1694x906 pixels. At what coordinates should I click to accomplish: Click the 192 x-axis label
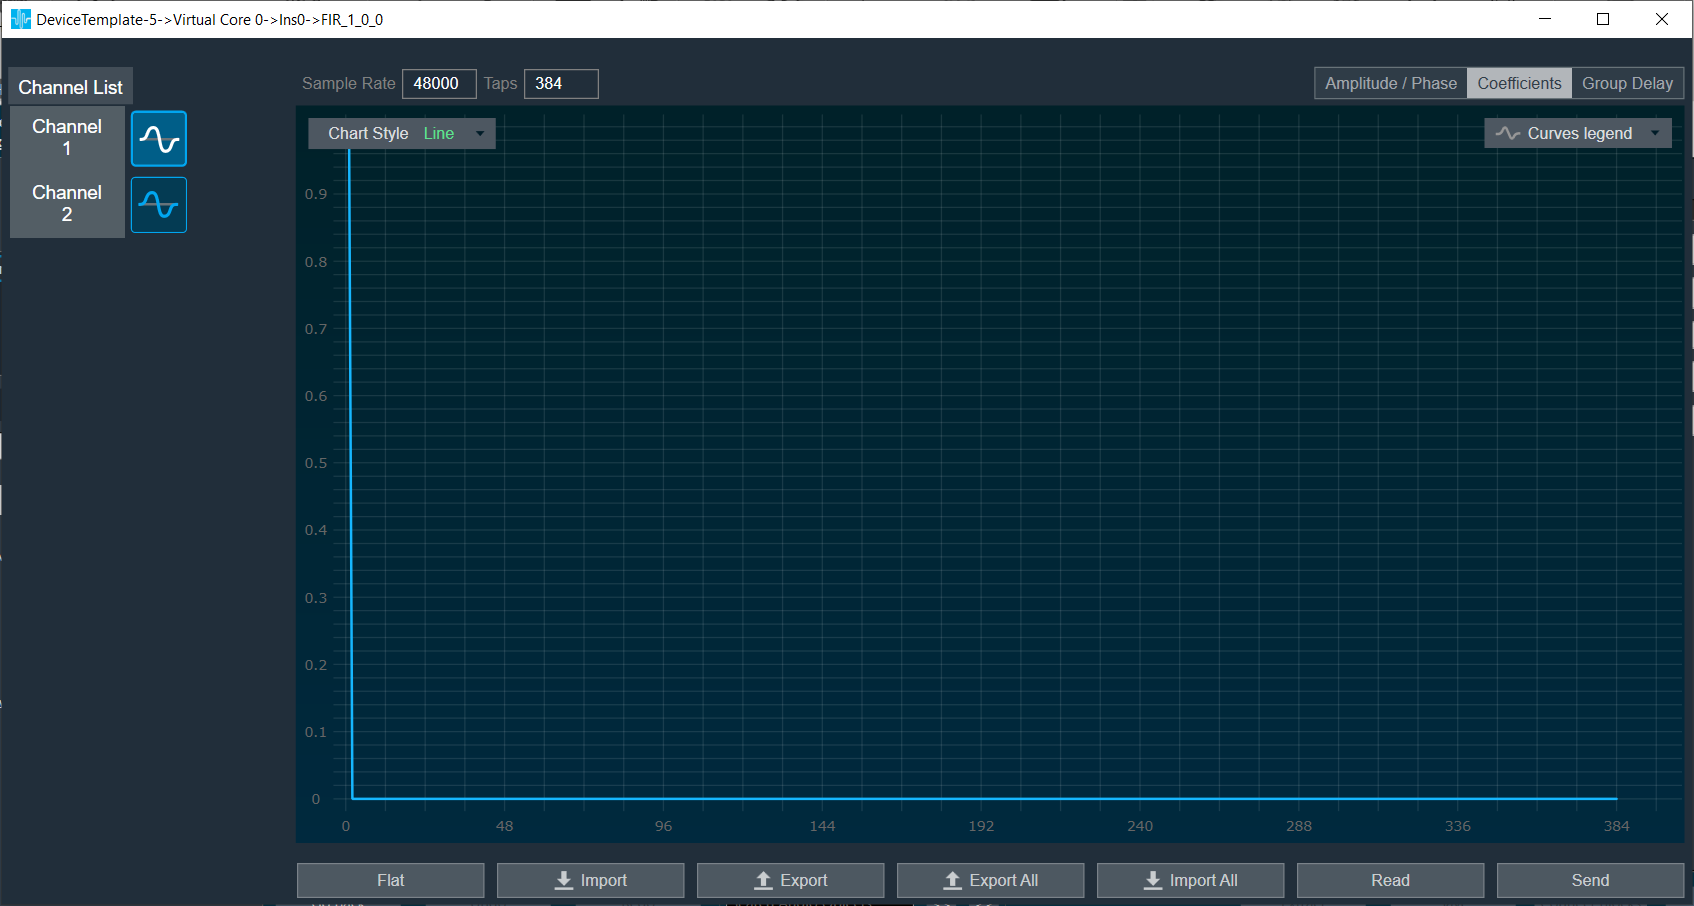tap(981, 826)
